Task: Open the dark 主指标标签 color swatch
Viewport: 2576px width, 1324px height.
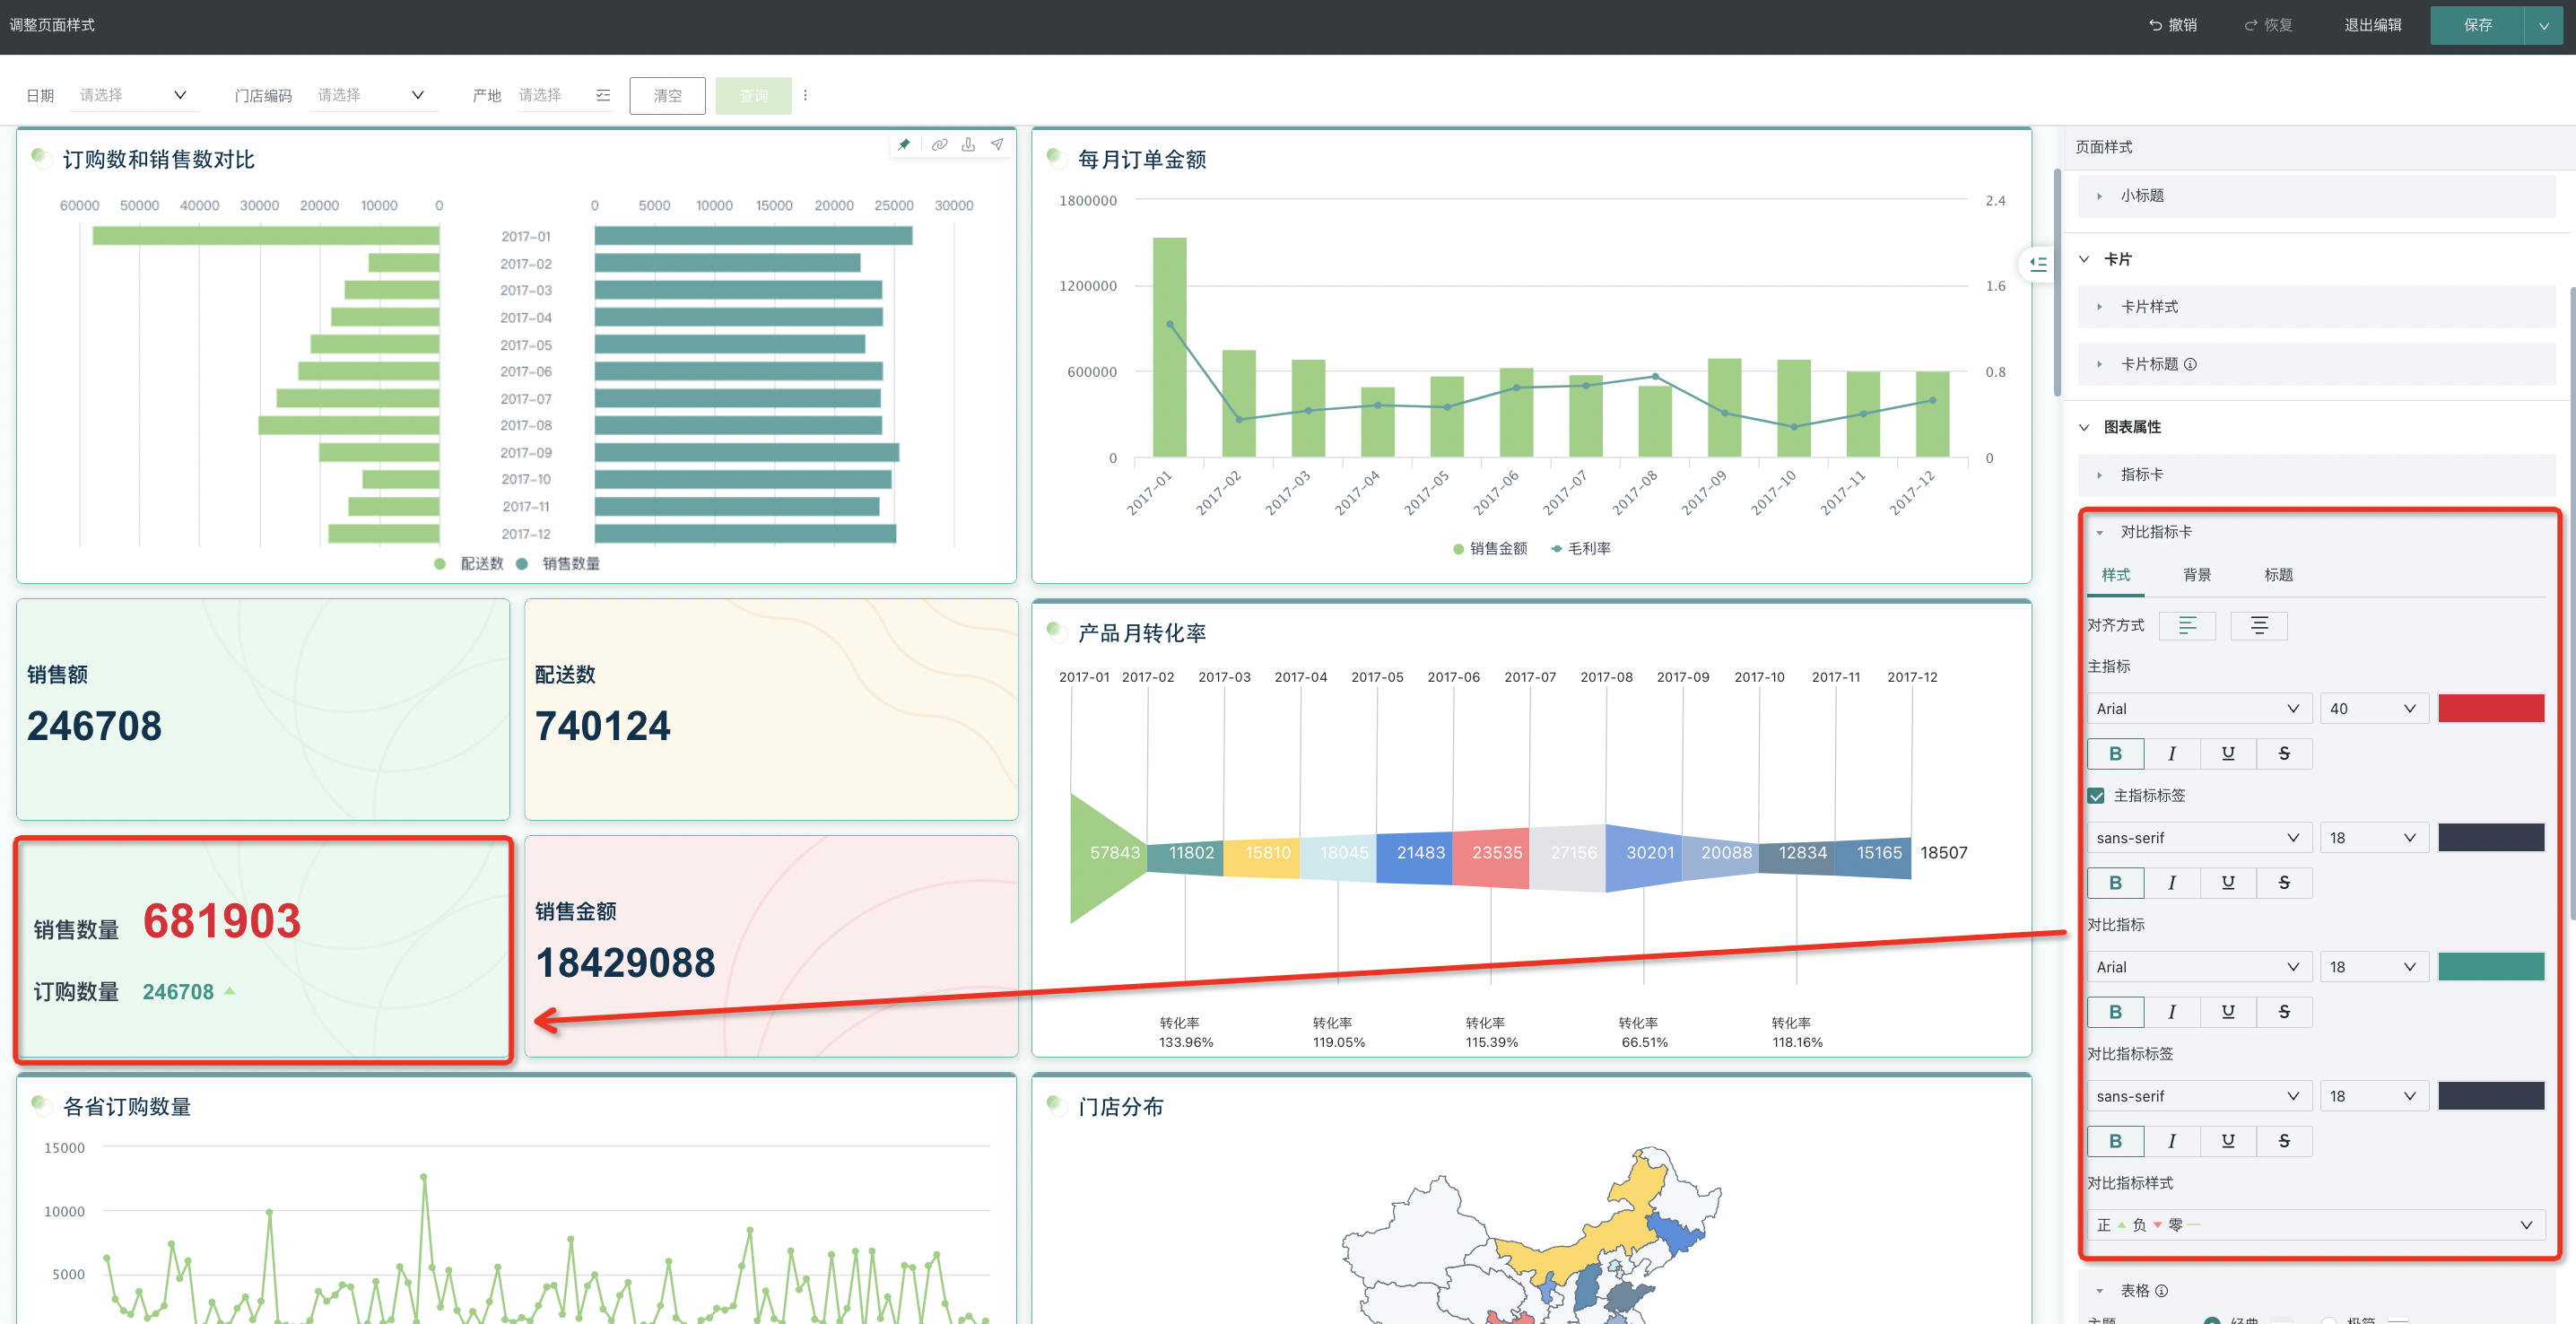Action: 2491,838
